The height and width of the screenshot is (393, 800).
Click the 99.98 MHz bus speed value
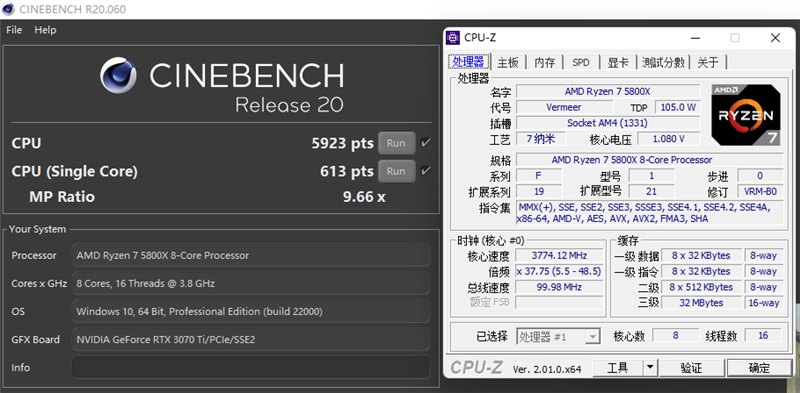559,287
